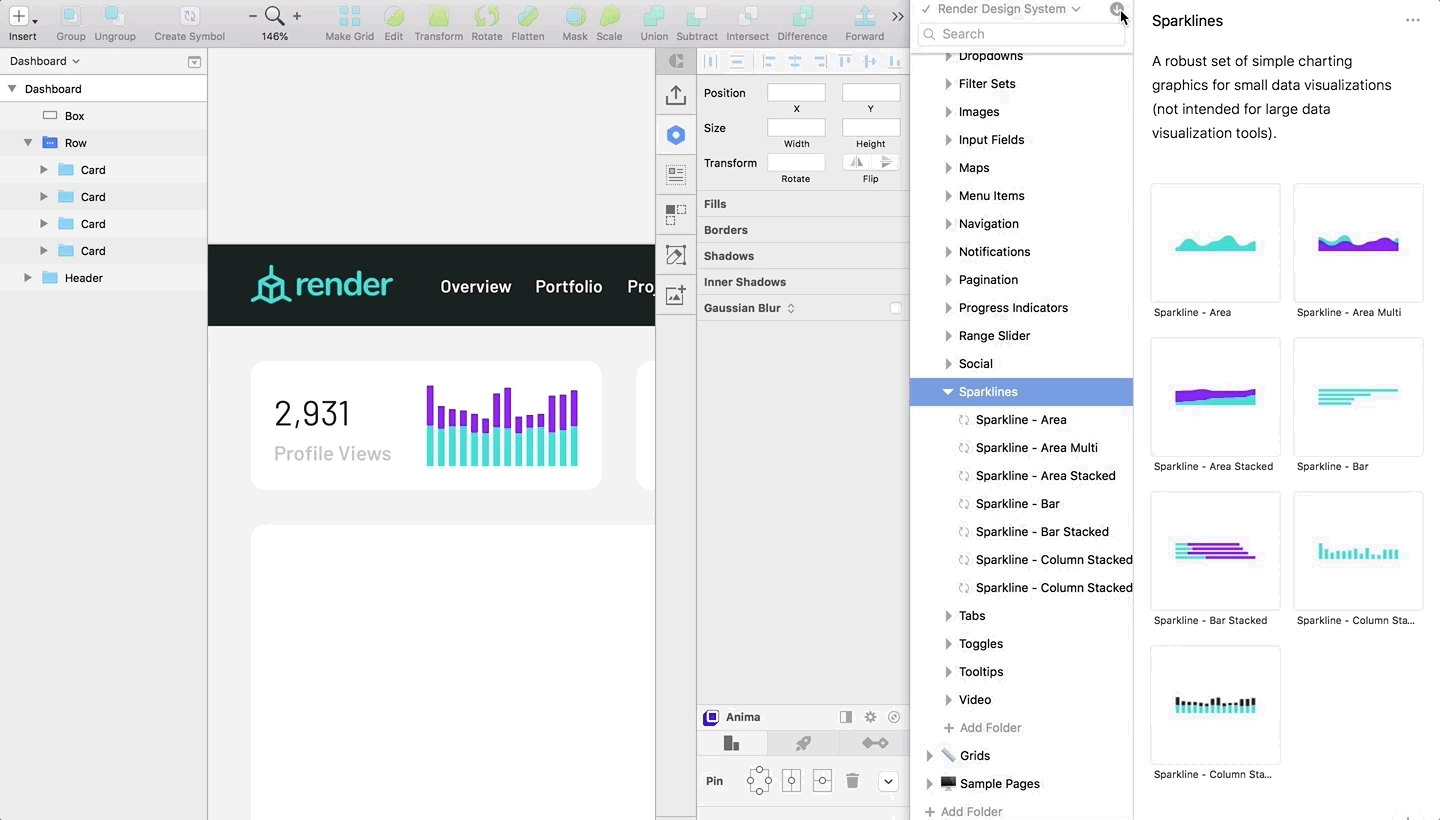Collapse the Row layer group
The height and width of the screenshot is (820, 1440).
click(x=28, y=143)
